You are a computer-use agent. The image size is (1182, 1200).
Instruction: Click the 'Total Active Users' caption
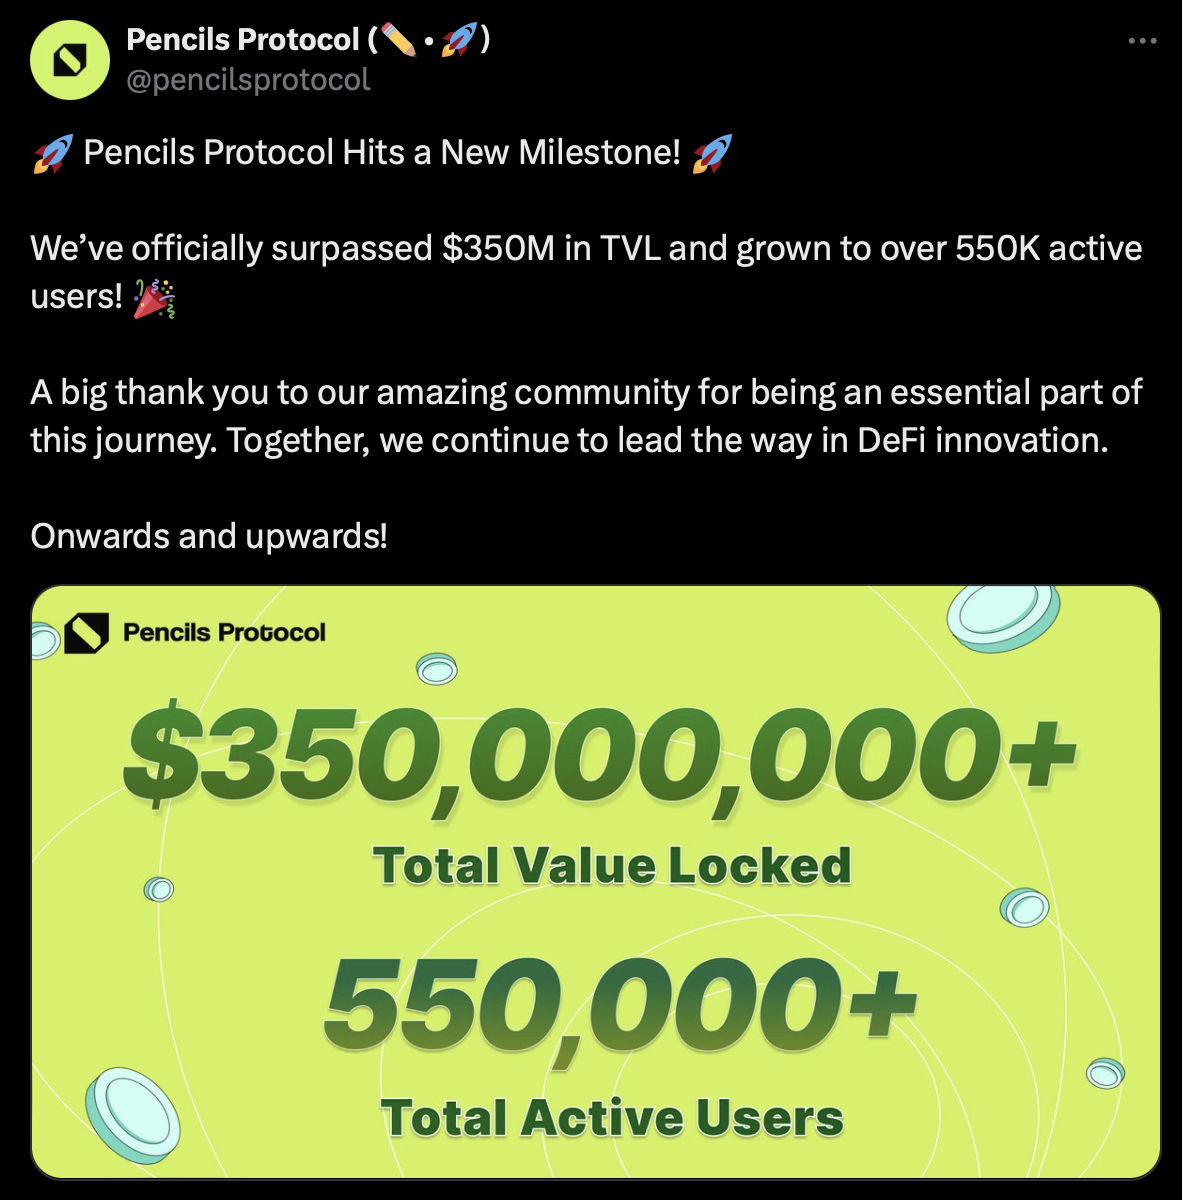tap(612, 1118)
